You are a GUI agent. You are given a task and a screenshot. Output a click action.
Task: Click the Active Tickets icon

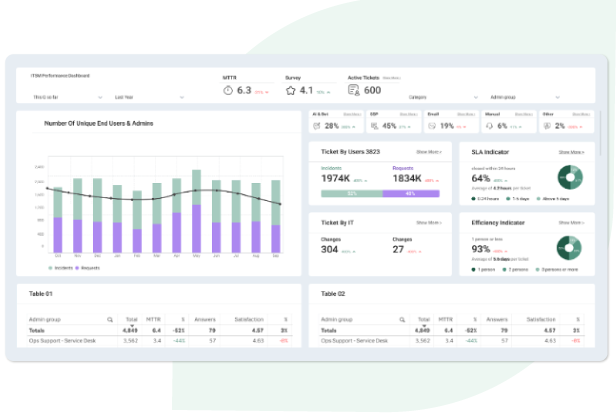point(354,90)
